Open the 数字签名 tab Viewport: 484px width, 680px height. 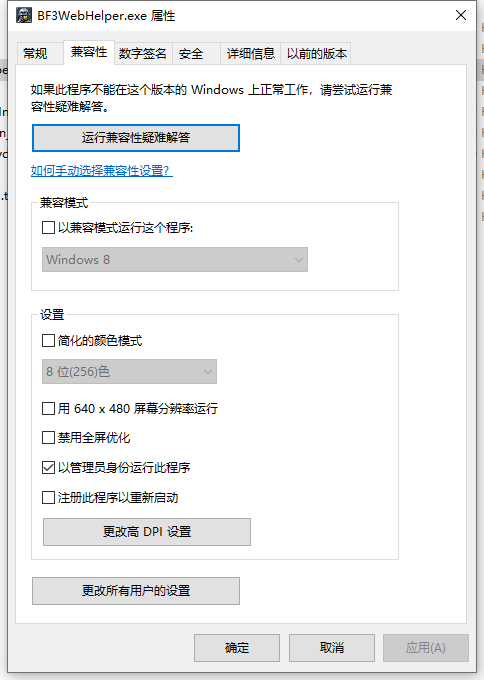click(x=143, y=53)
